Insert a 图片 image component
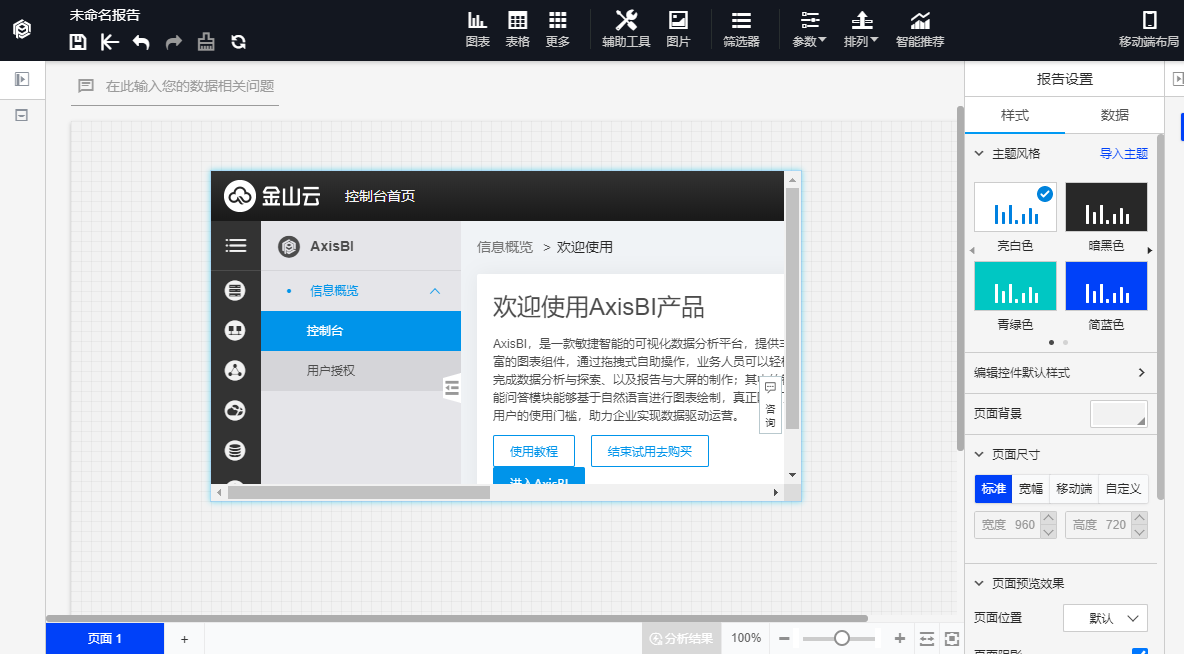1184x654 pixels. (x=678, y=29)
